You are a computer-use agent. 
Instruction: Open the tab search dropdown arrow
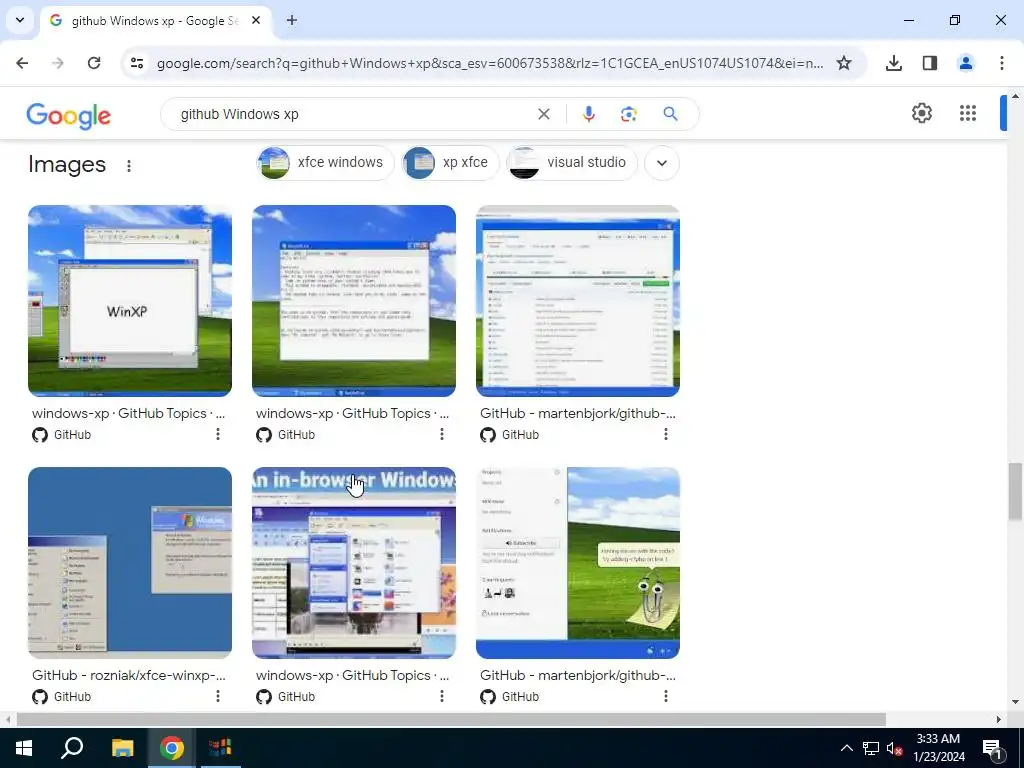(20, 20)
